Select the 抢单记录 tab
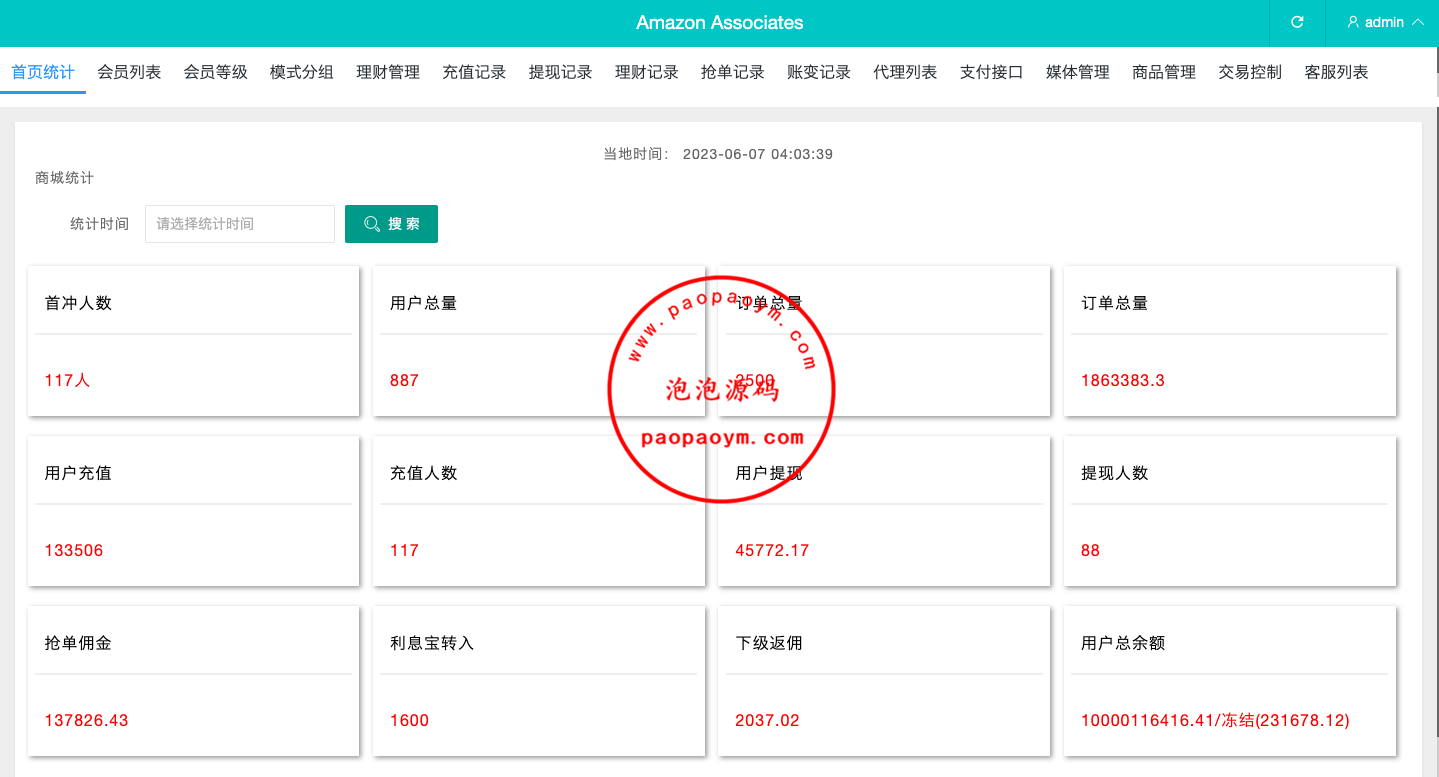Screen dimensions: 1439x777 tap(732, 72)
